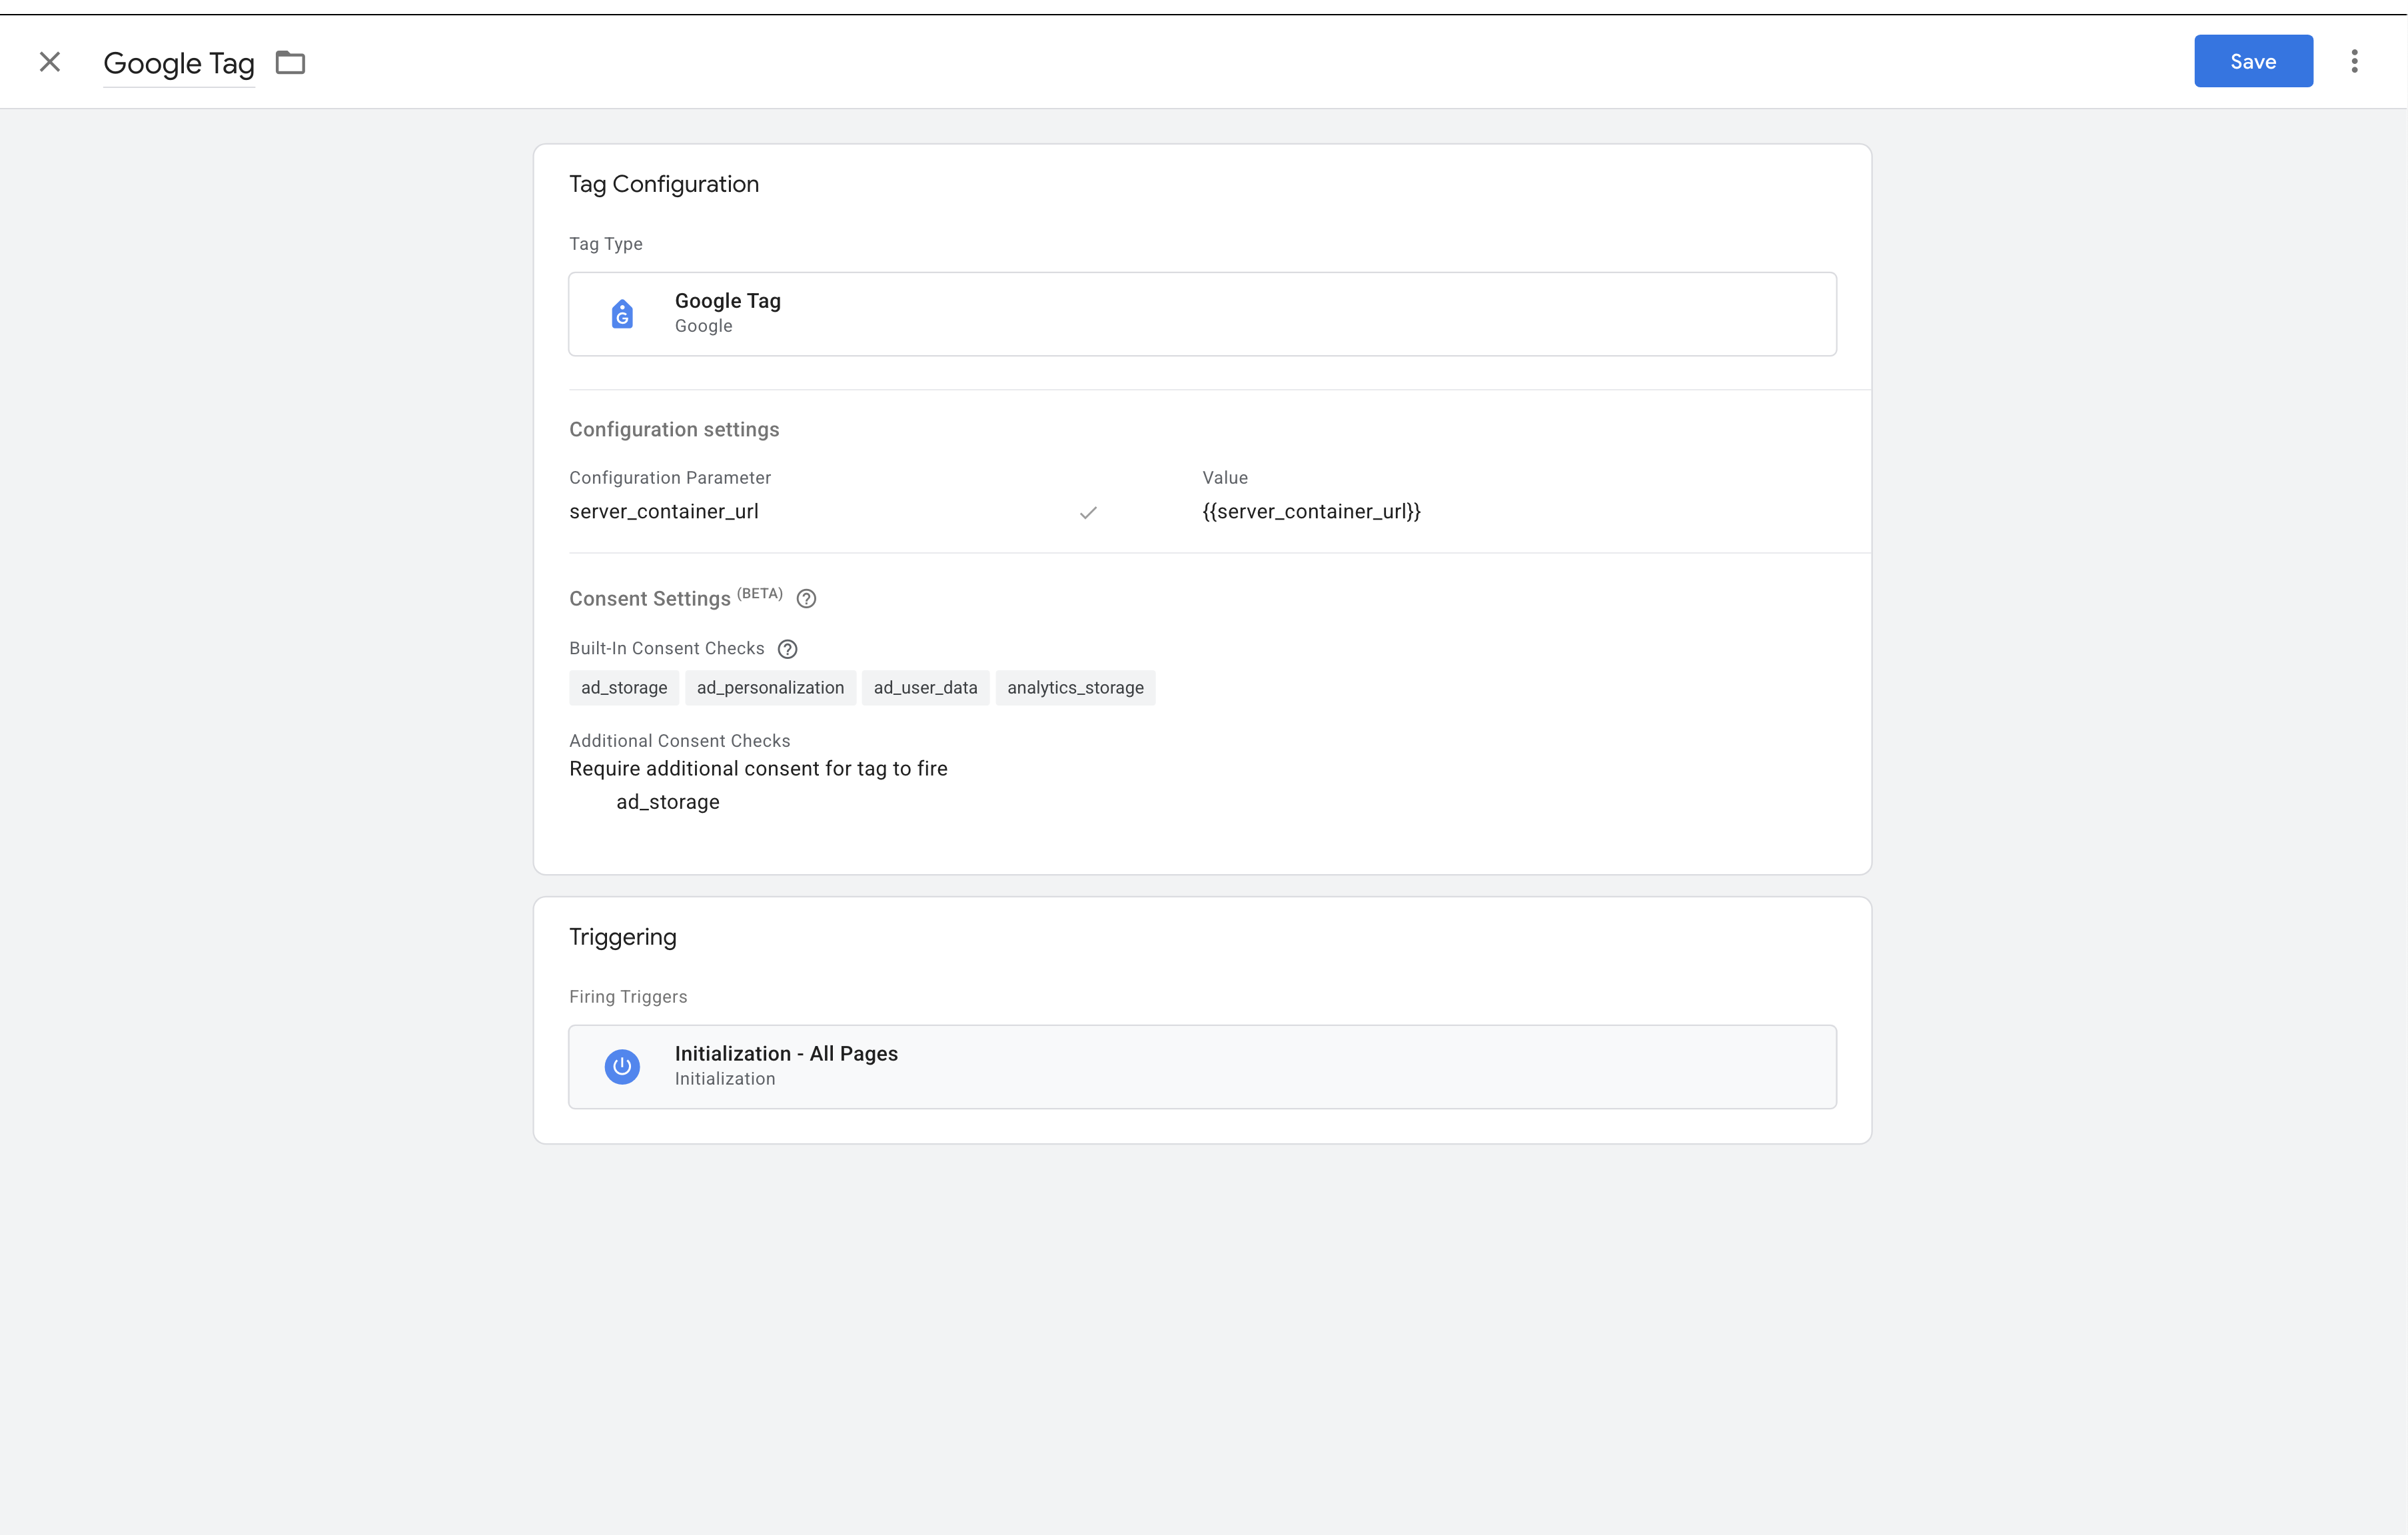
Task: Close the tag editor with X icon
Action: (x=50, y=62)
